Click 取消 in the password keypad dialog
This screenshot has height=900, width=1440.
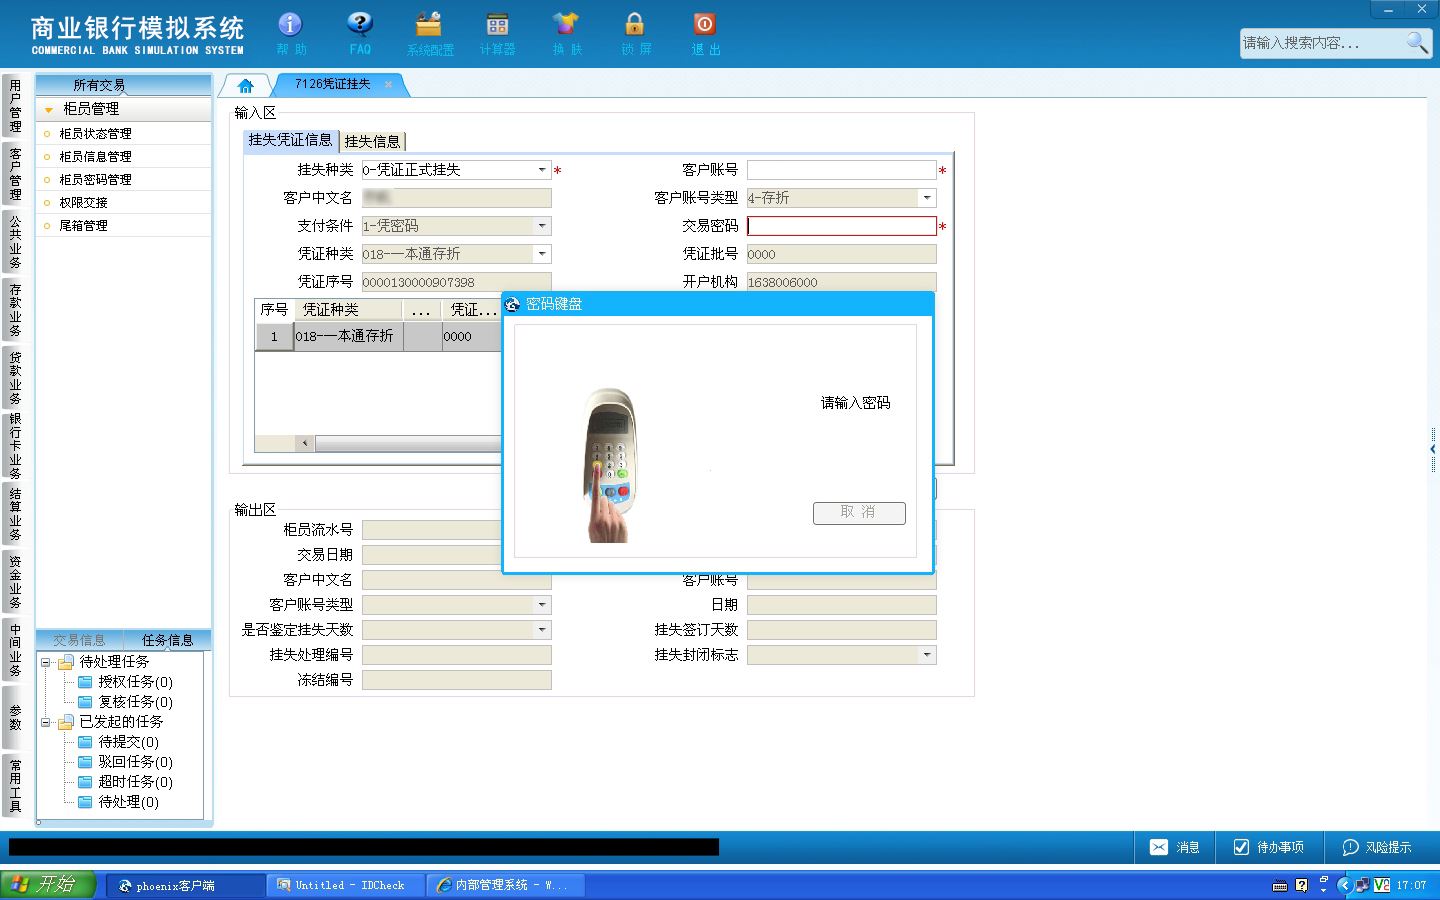859,513
